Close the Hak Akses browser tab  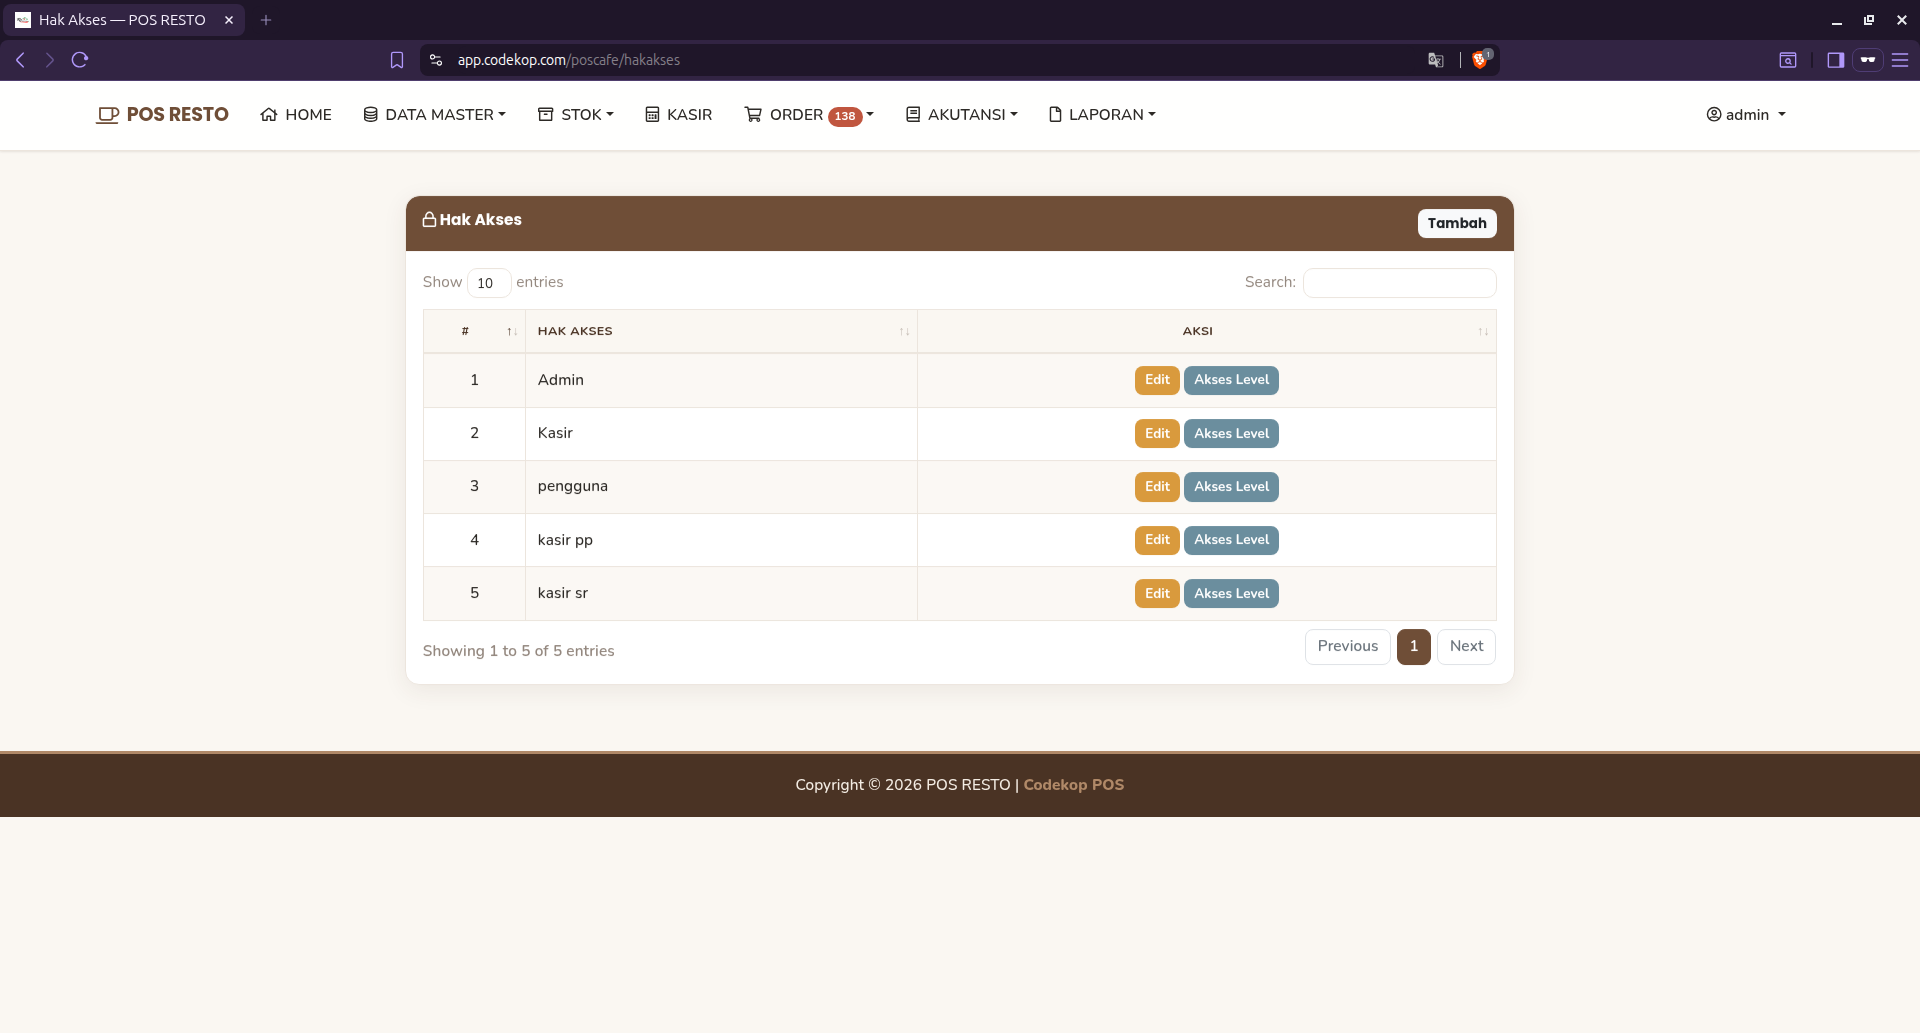[x=229, y=20]
